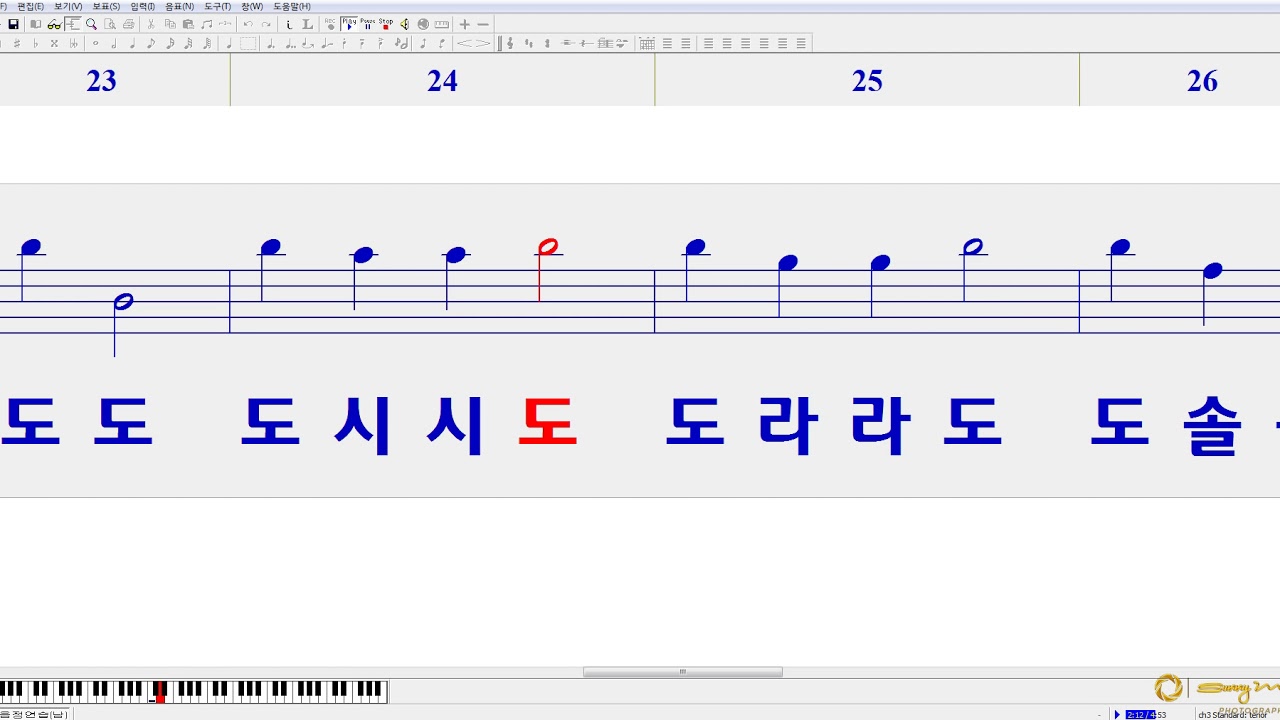This screenshot has height=720, width=1280.
Task: Open the 도움말(H) menu
Action: 292,6
